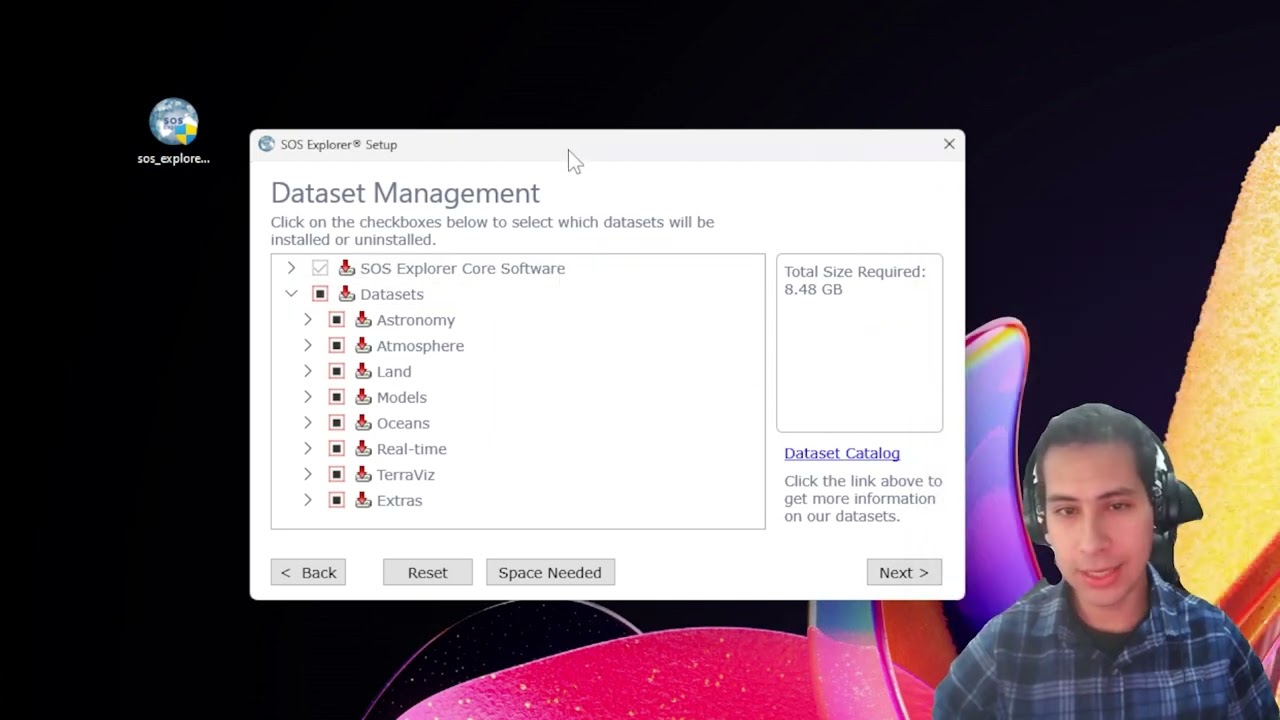Collapse the Datasets tree node
Viewport: 1280px width, 720px height.
[x=291, y=294]
